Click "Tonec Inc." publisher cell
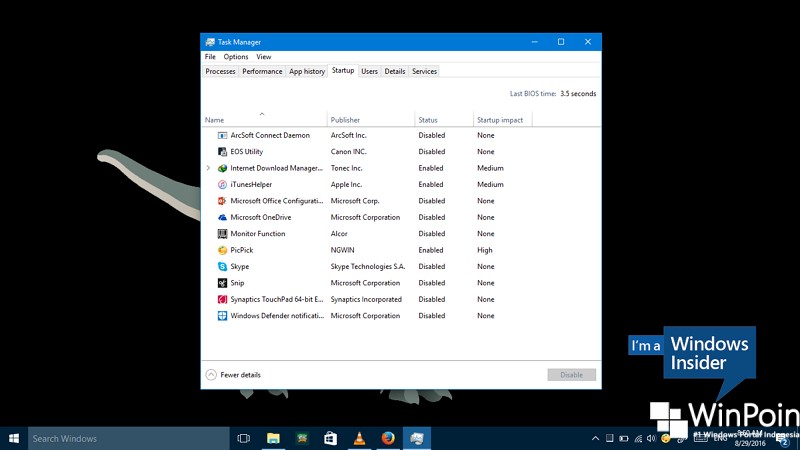Screen dimensions: 800x450 pyautogui.click(x=346, y=168)
